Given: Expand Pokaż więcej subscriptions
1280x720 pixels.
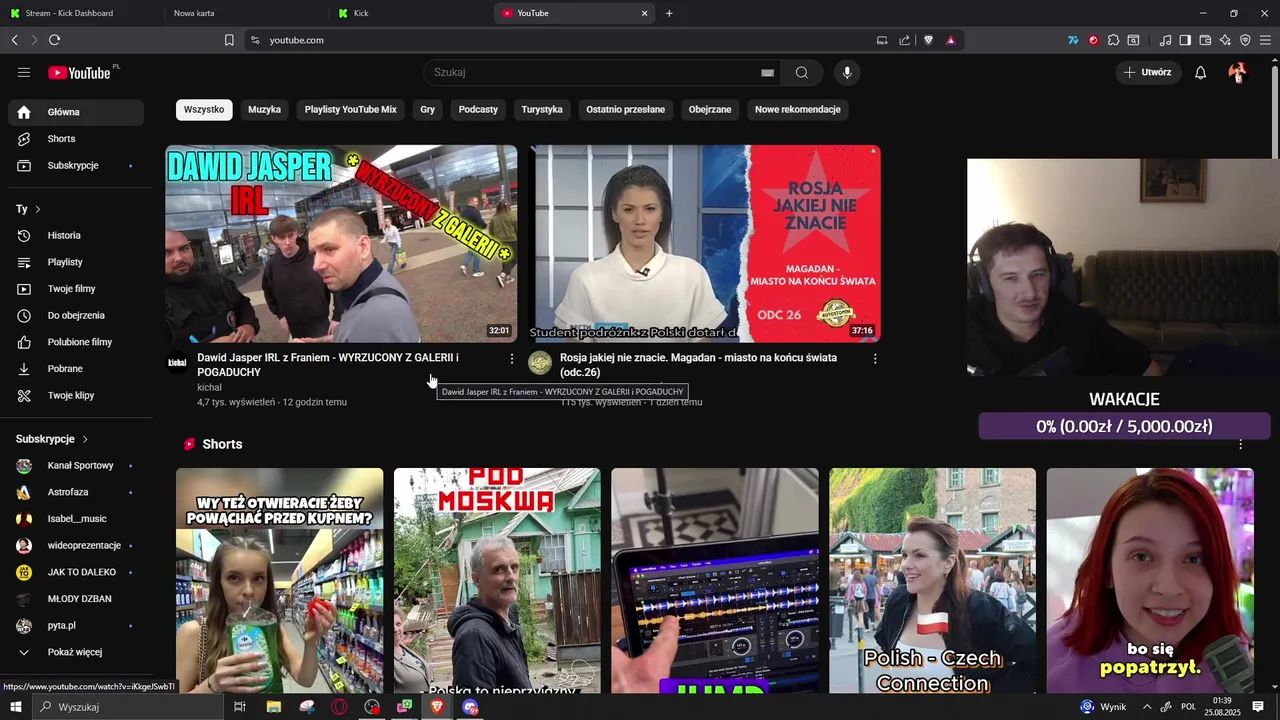Looking at the screenshot, I should point(76,652).
